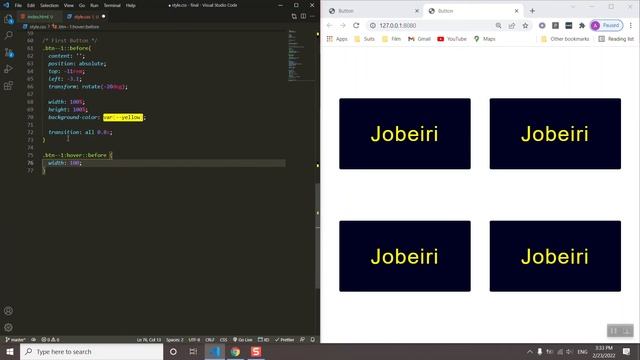Open the Go menu
This screenshot has height=360, width=640.
[x=82, y=5]
